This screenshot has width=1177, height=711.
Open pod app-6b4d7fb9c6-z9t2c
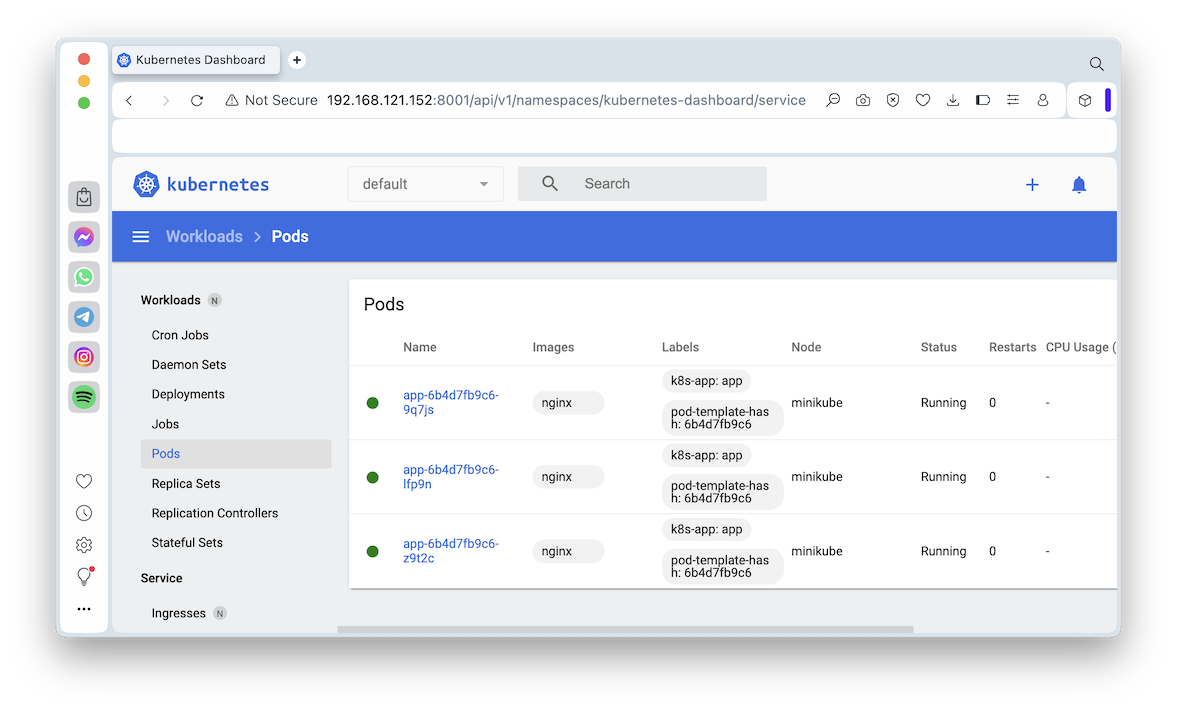pyautogui.click(x=450, y=551)
